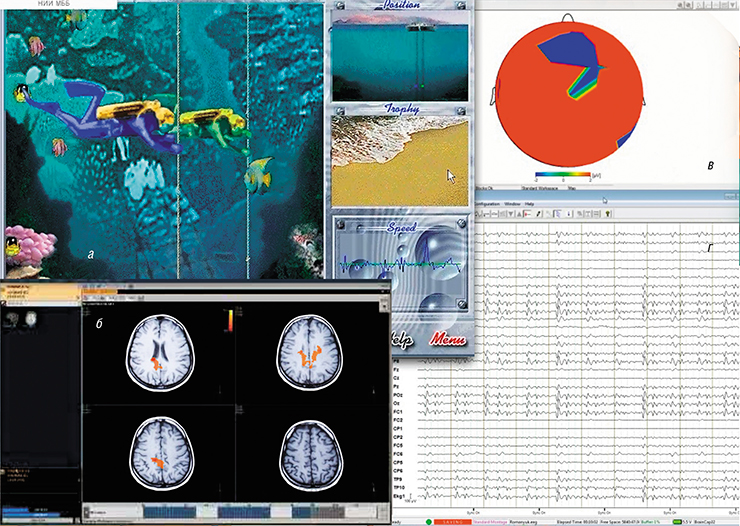Select the CP5 channel label

click(x=398, y=462)
